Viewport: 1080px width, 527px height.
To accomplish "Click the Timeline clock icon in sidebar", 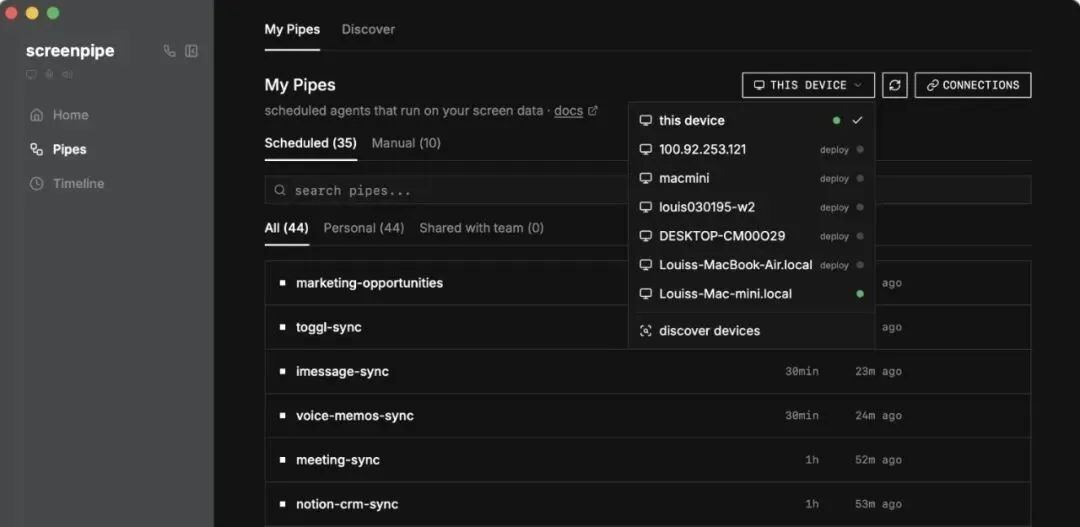I will tap(37, 184).
